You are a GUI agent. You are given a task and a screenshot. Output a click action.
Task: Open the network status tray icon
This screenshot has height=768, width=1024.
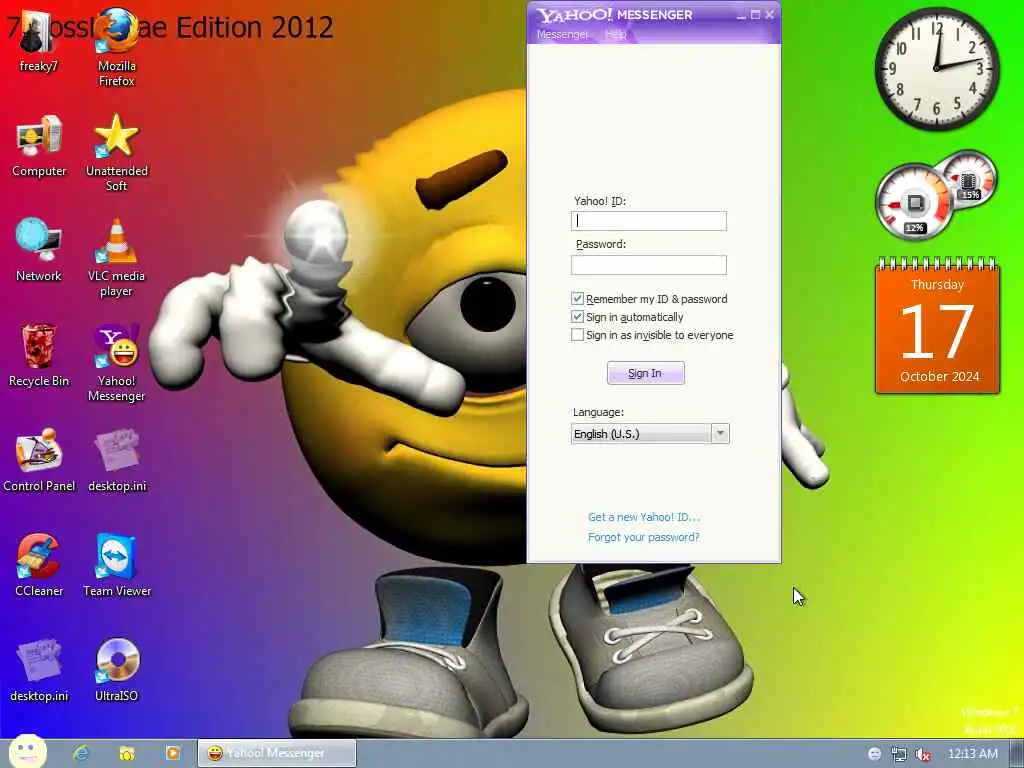coord(899,754)
